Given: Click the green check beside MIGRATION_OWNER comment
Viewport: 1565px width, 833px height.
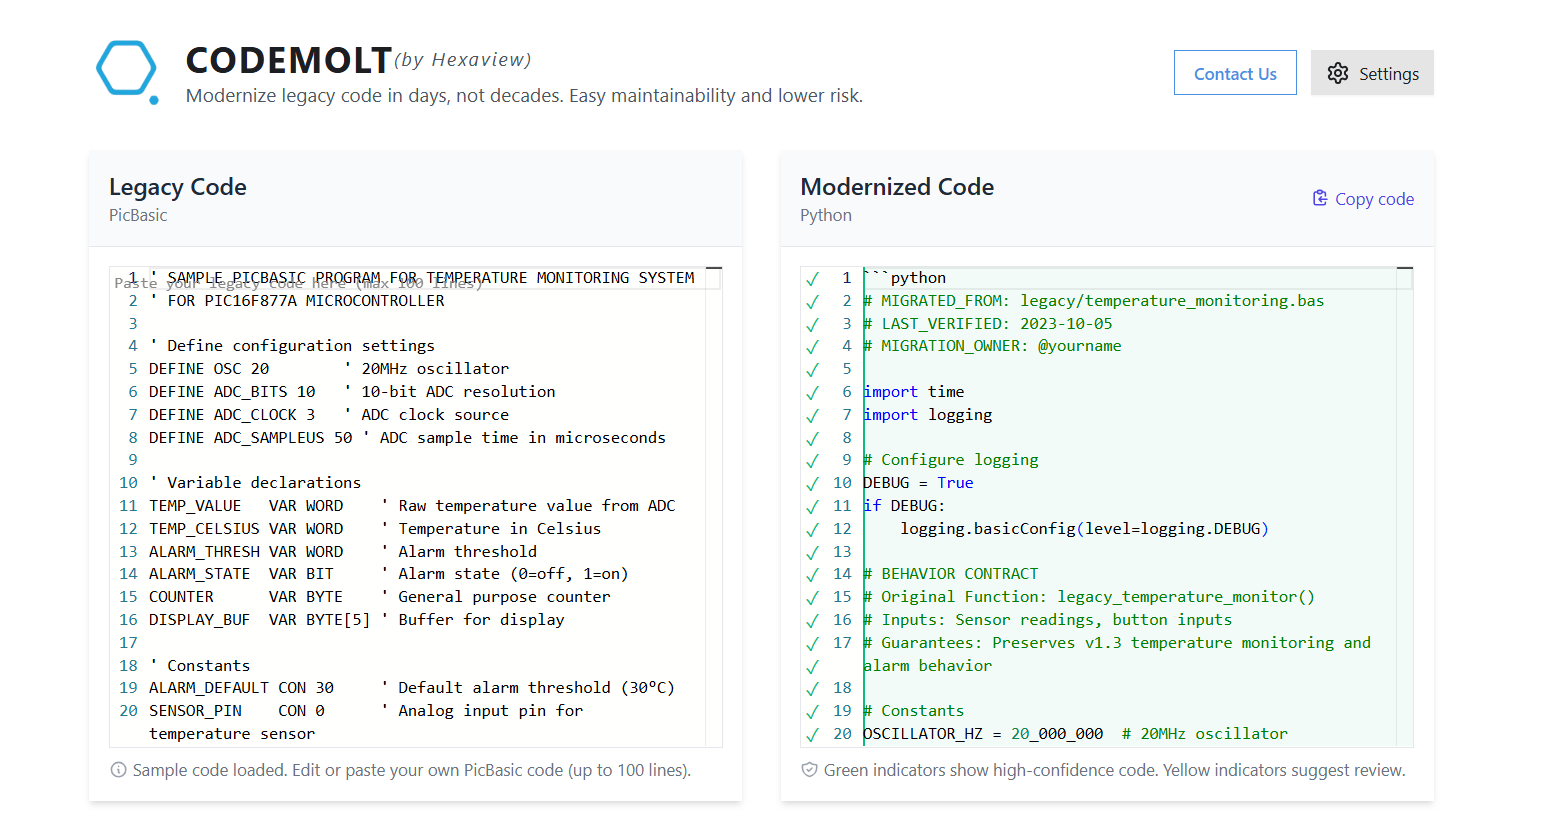Looking at the screenshot, I should tap(812, 346).
